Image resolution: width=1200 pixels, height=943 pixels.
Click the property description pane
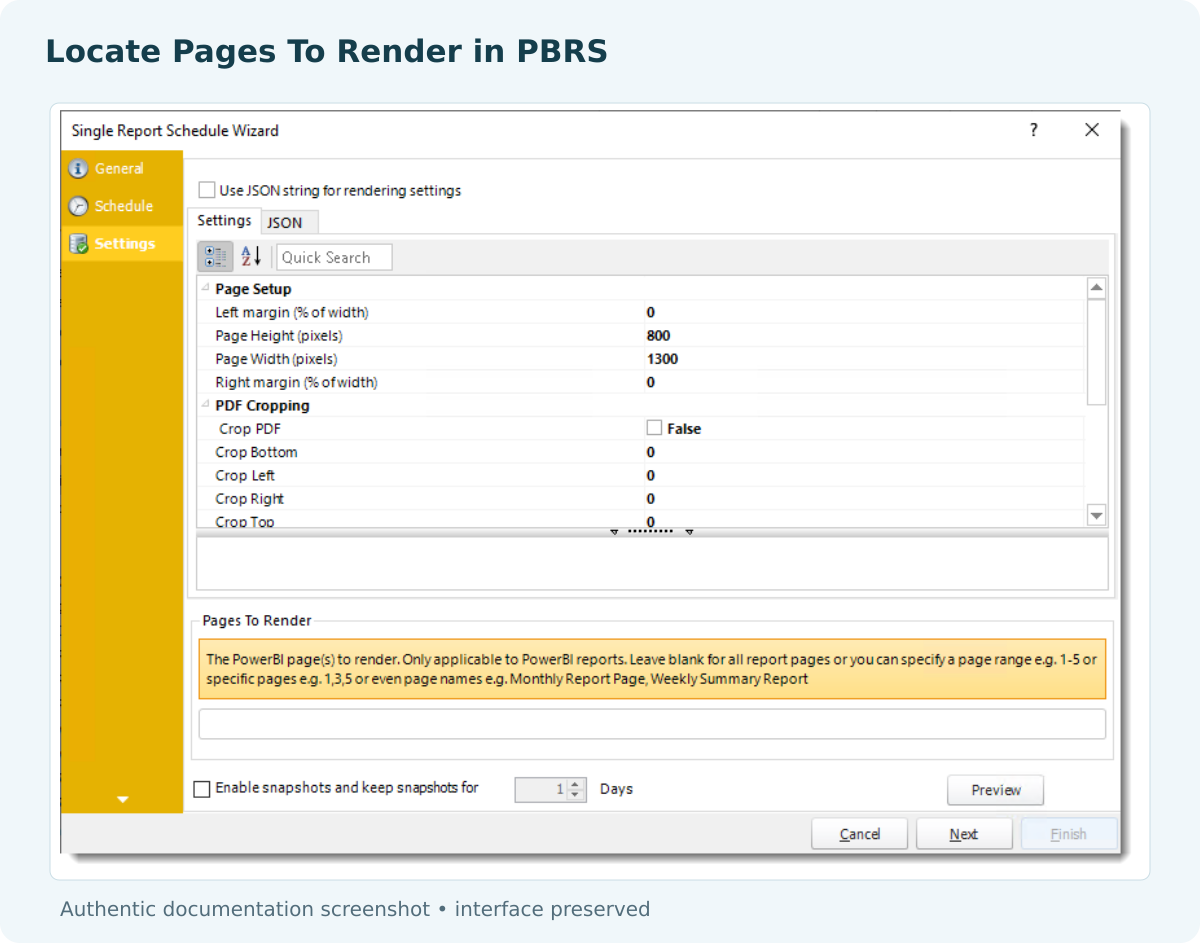pyautogui.click(x=652, y=564)
